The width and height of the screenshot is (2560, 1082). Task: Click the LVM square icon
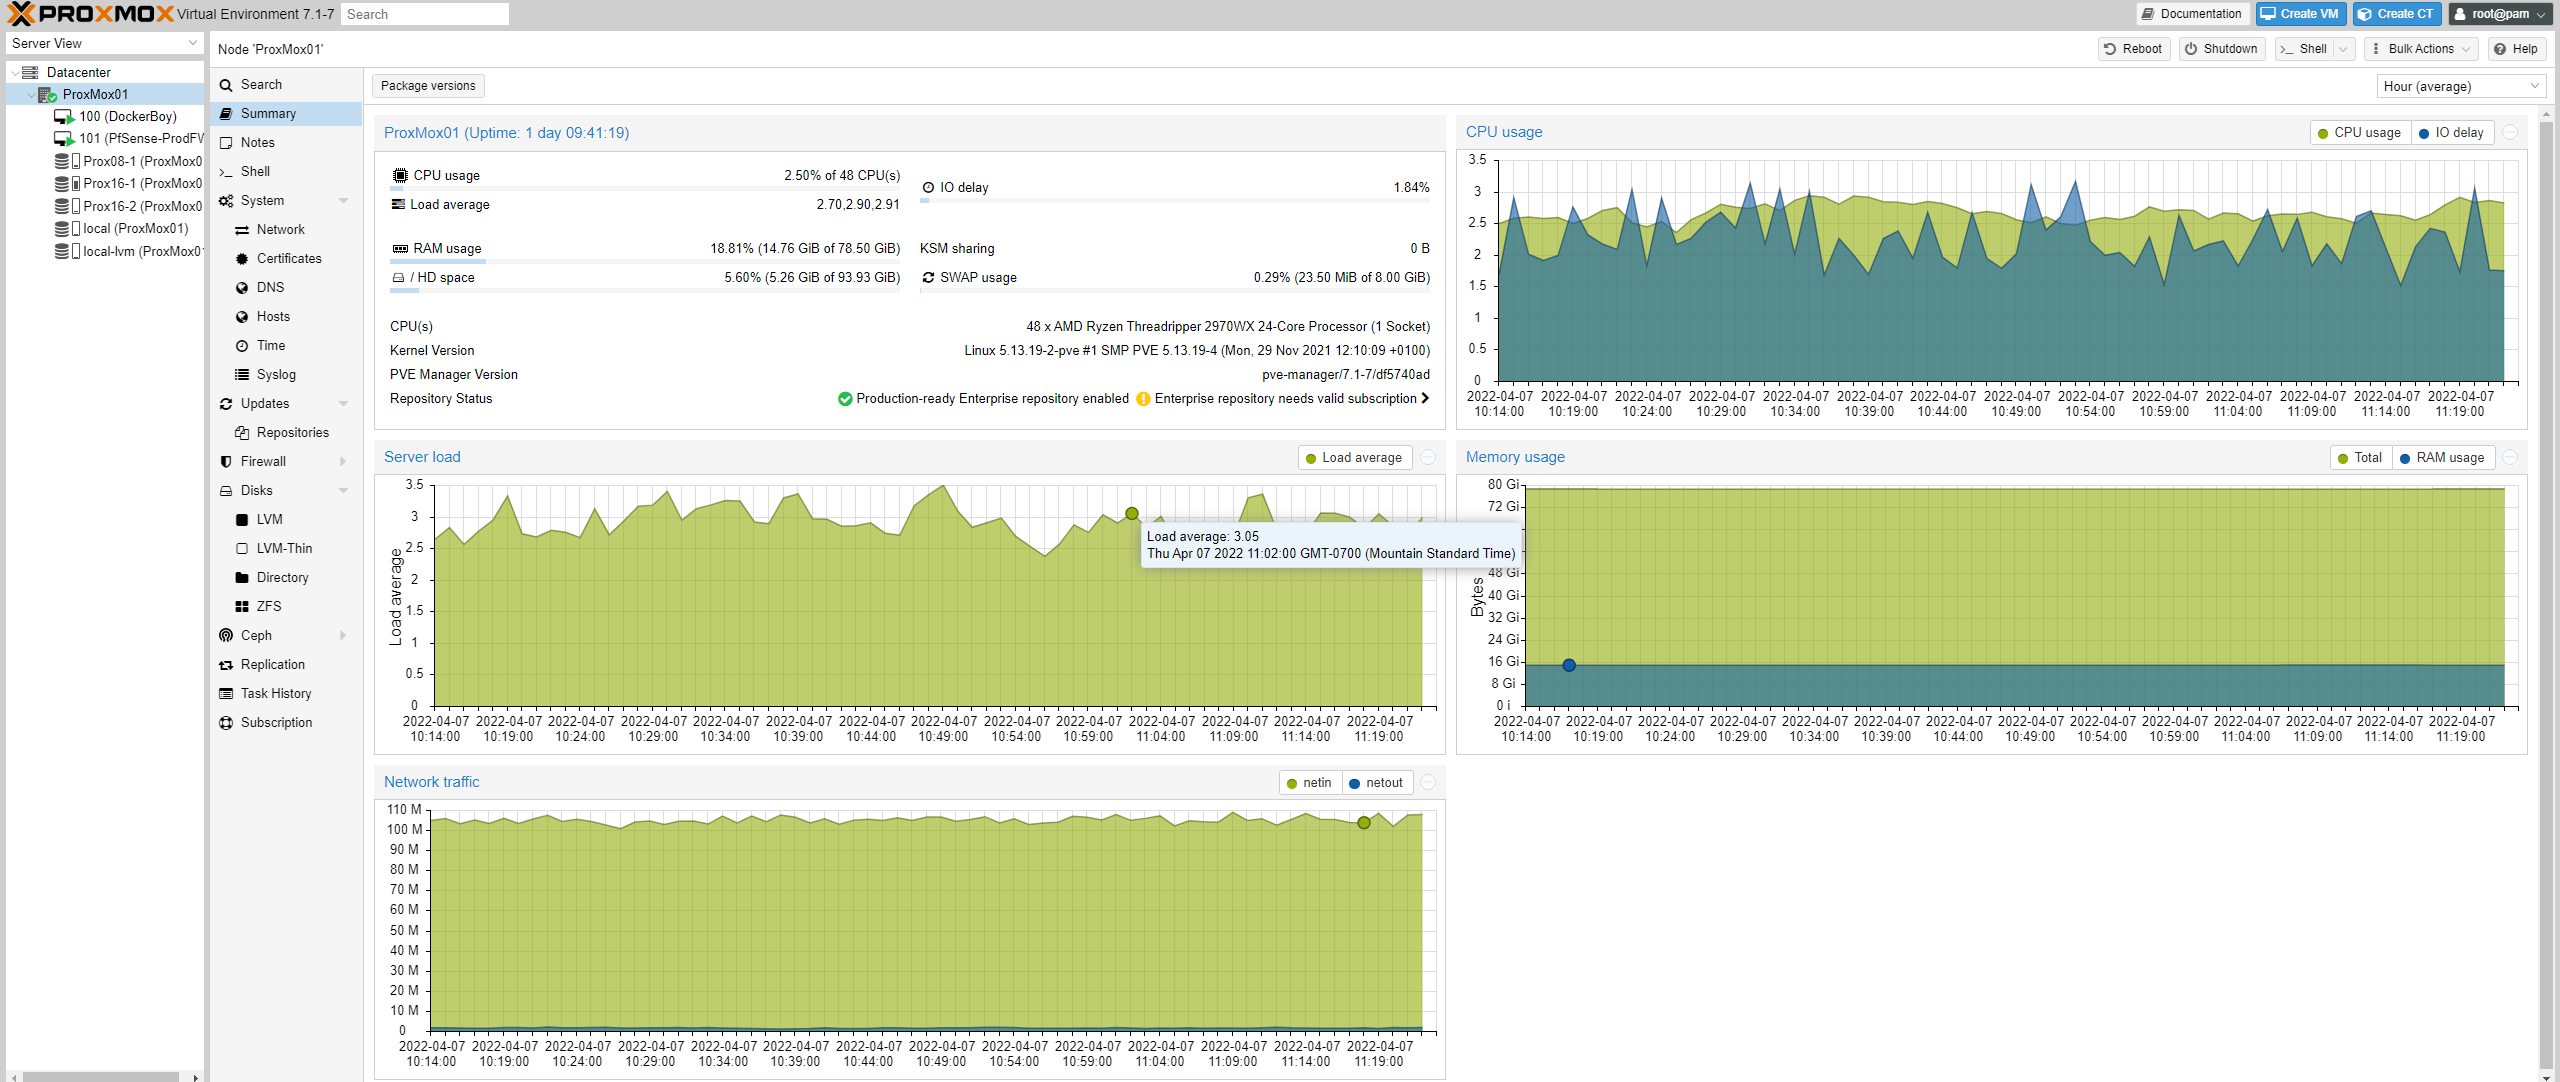coord(242,520)
